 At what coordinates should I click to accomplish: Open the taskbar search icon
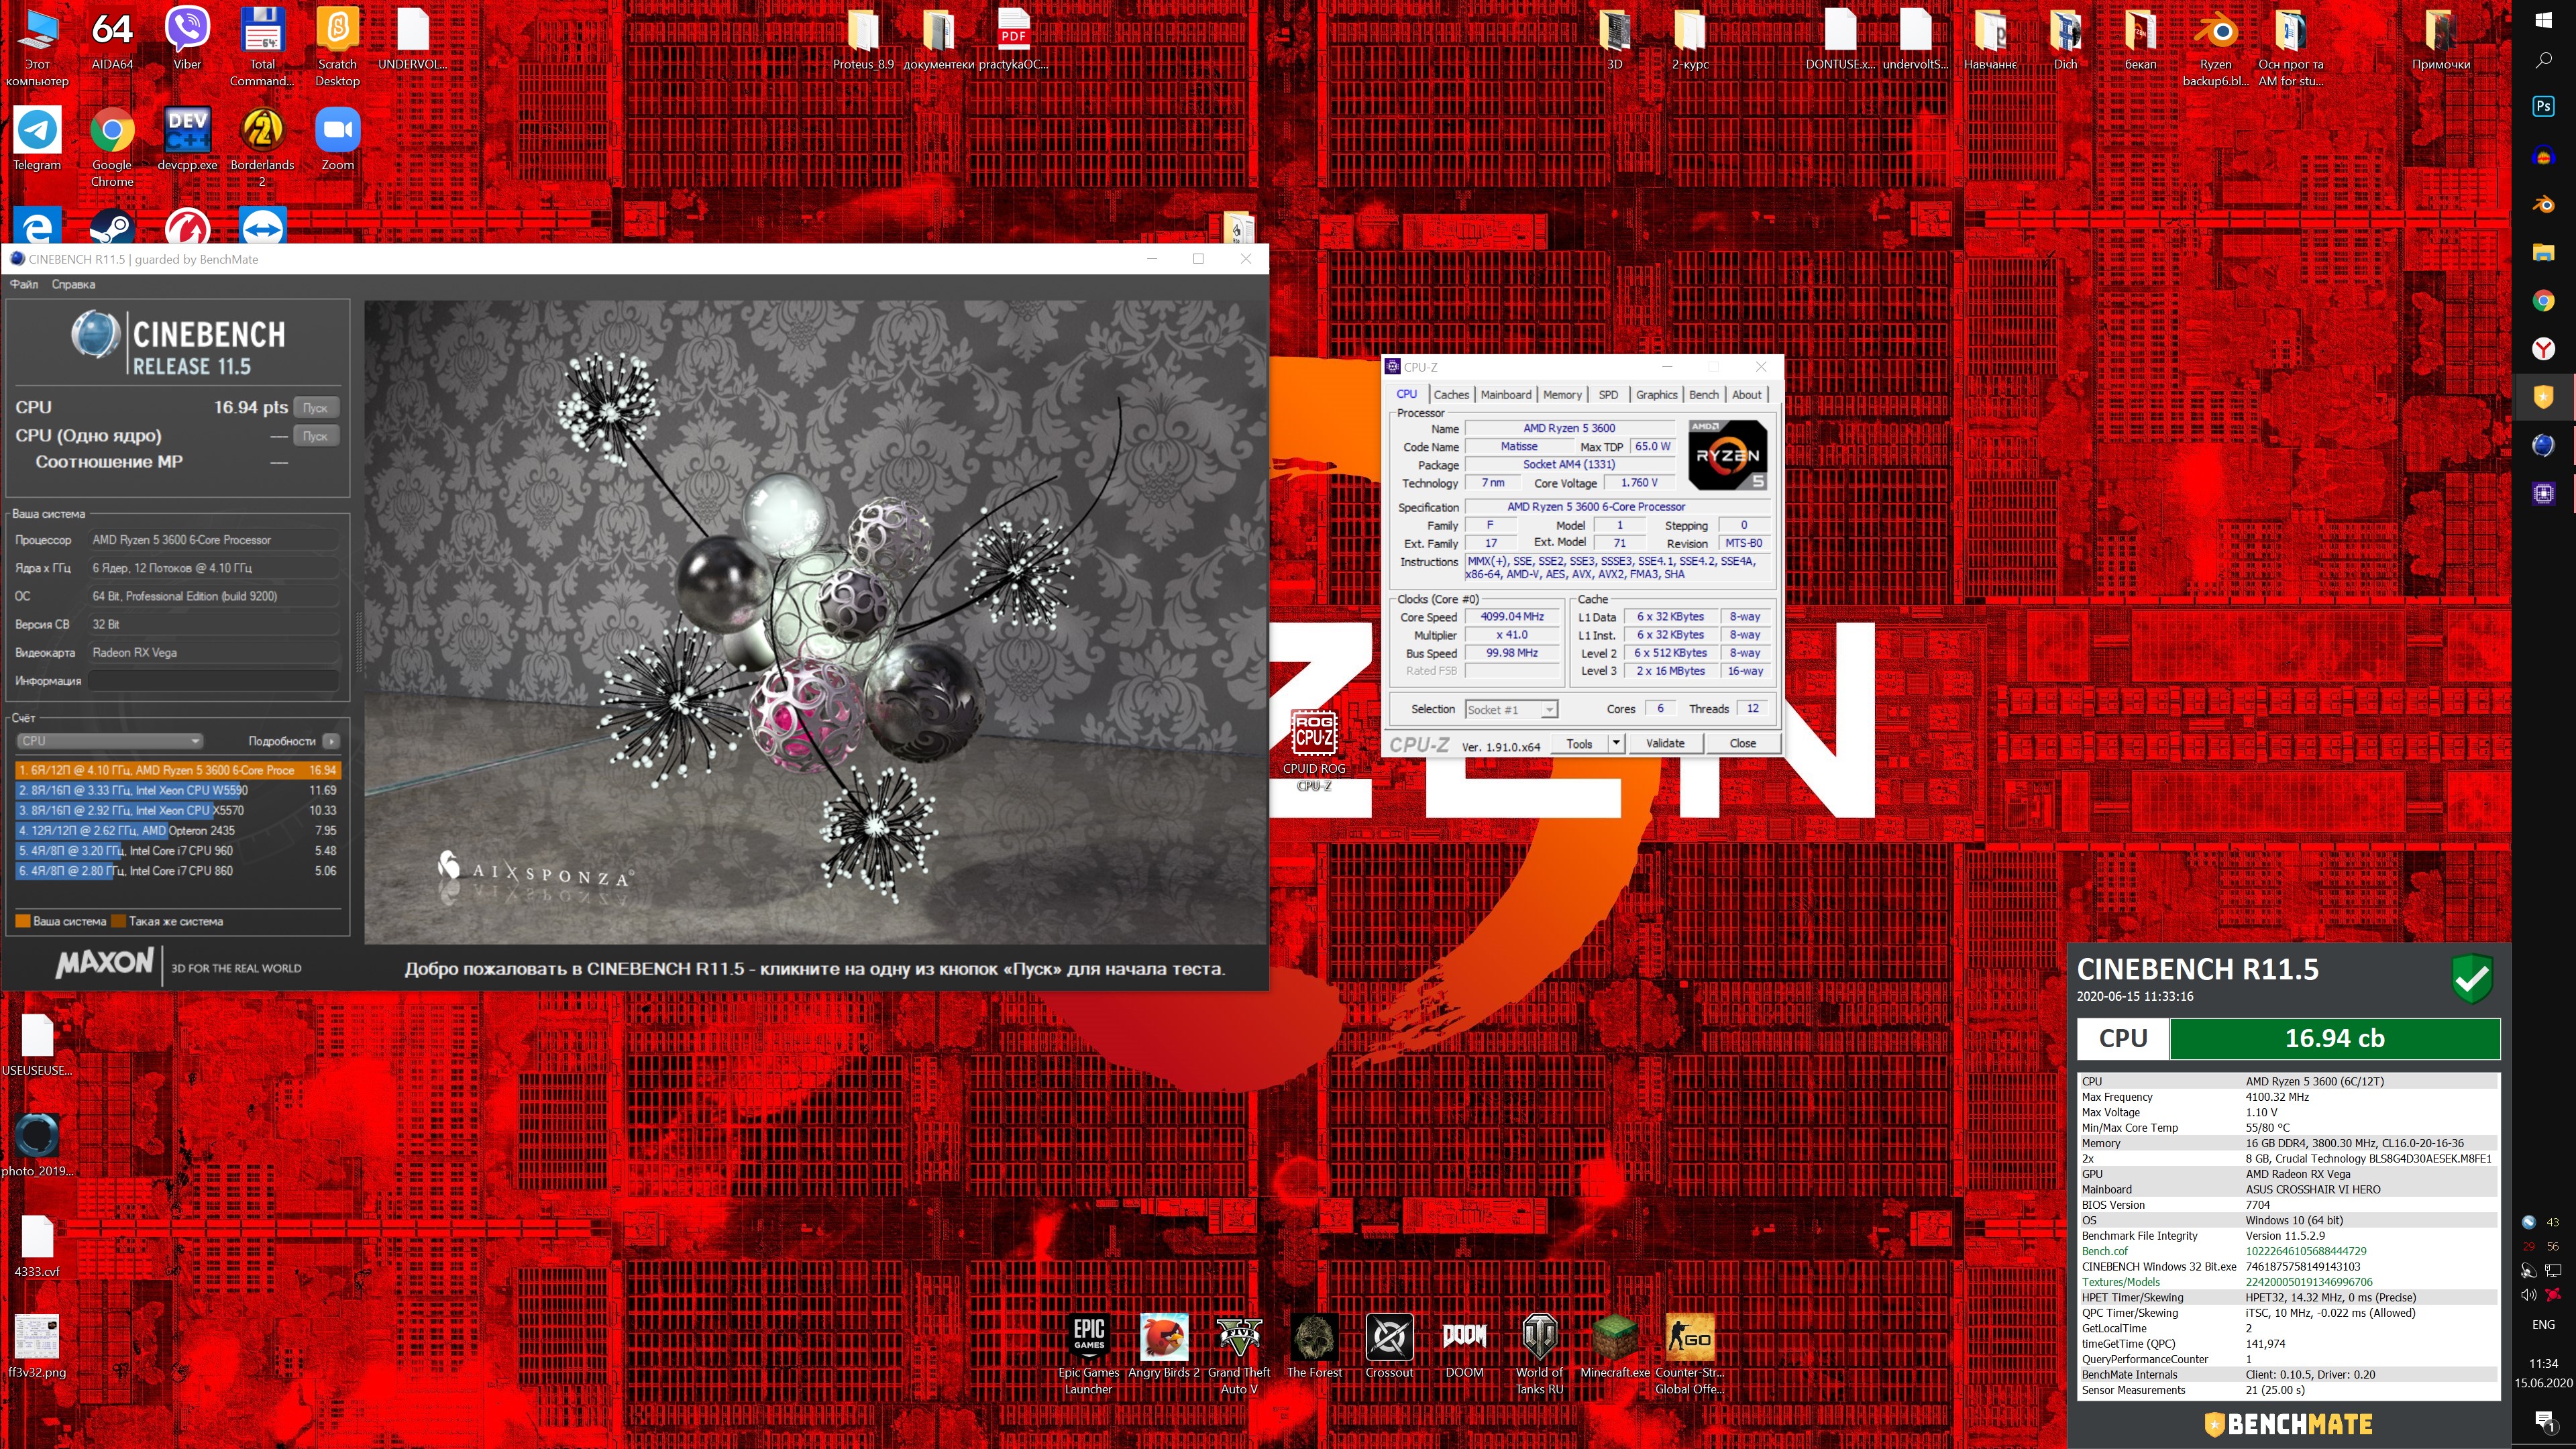(2543, 60)
